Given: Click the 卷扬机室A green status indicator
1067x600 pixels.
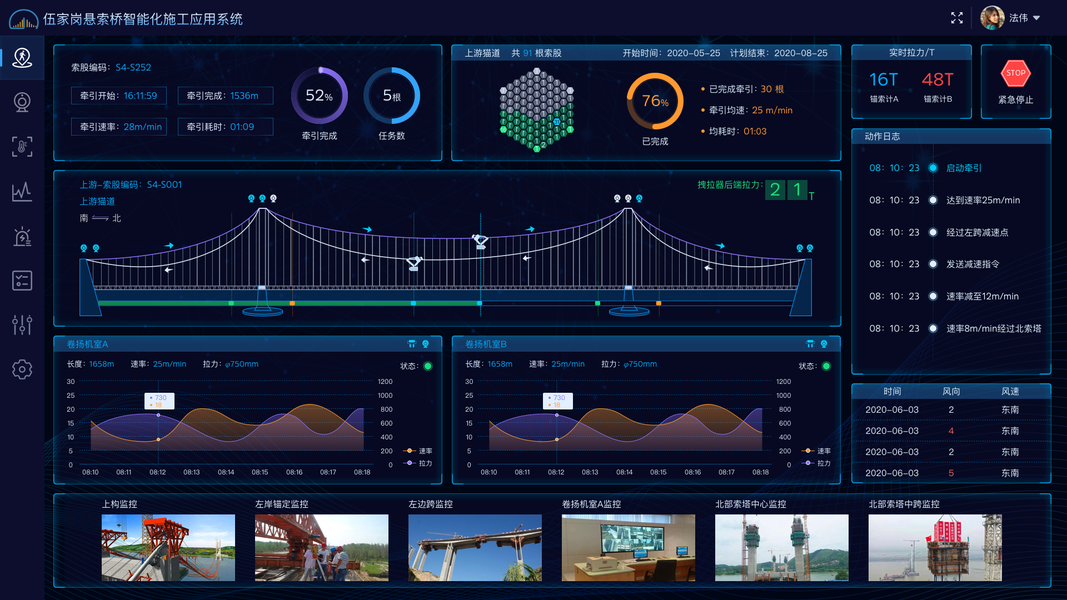Looking at the screenshot, I should pos(428,366).
